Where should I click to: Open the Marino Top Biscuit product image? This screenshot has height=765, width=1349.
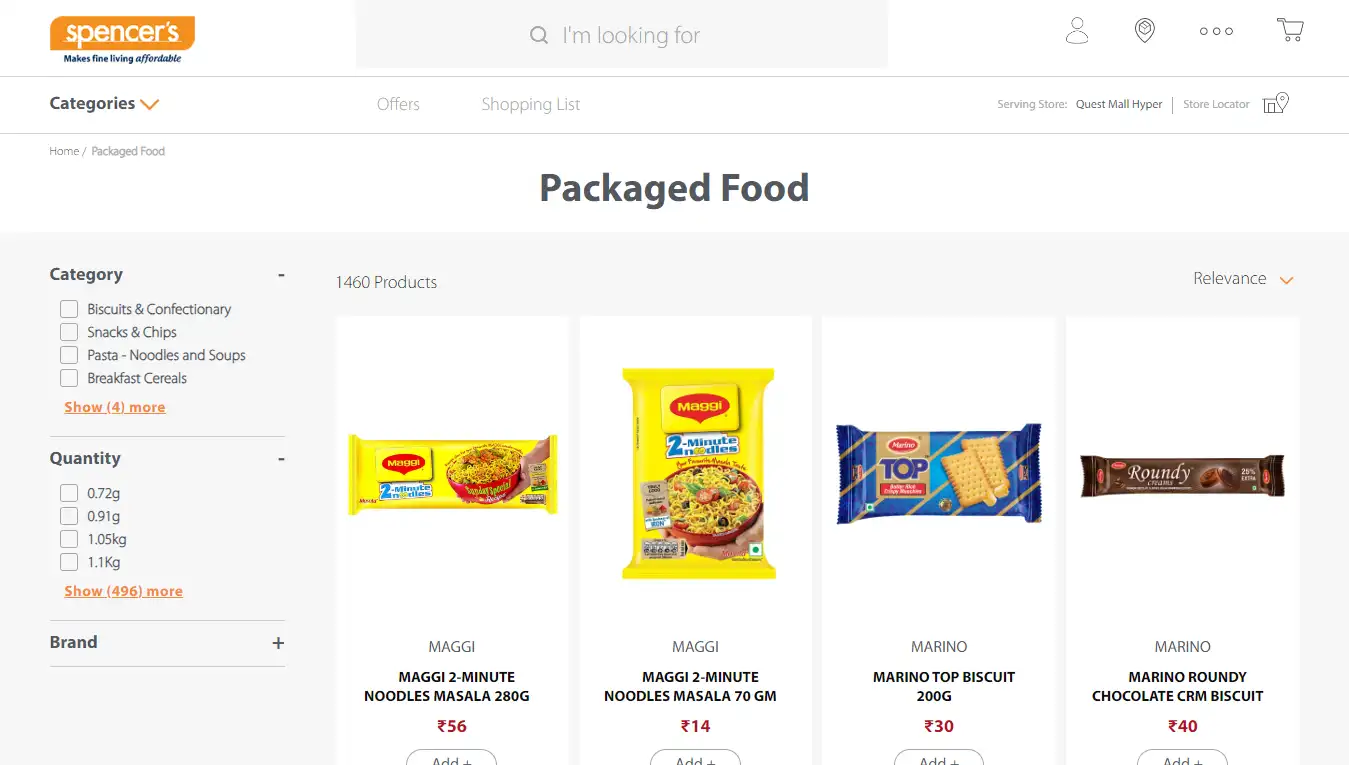(938, 474)
